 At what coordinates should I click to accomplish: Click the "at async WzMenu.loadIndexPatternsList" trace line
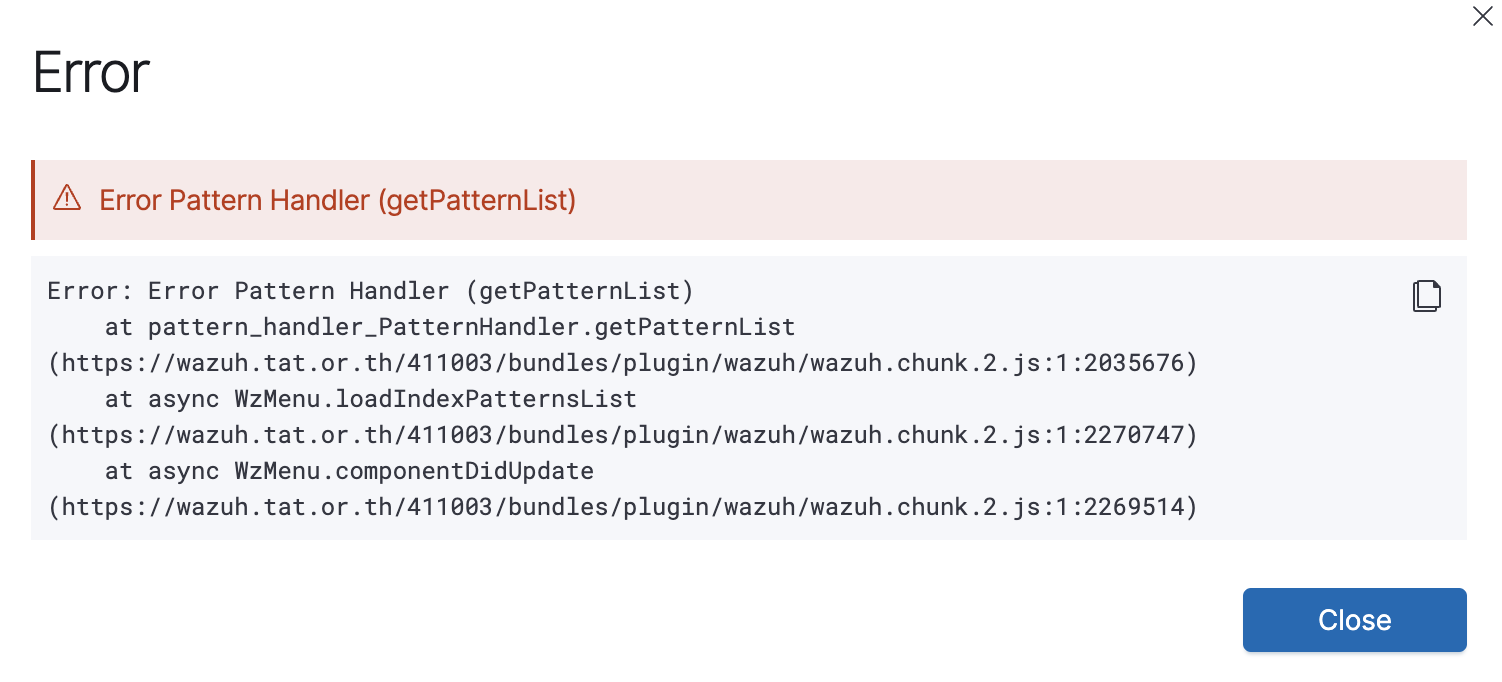point(370,399)
